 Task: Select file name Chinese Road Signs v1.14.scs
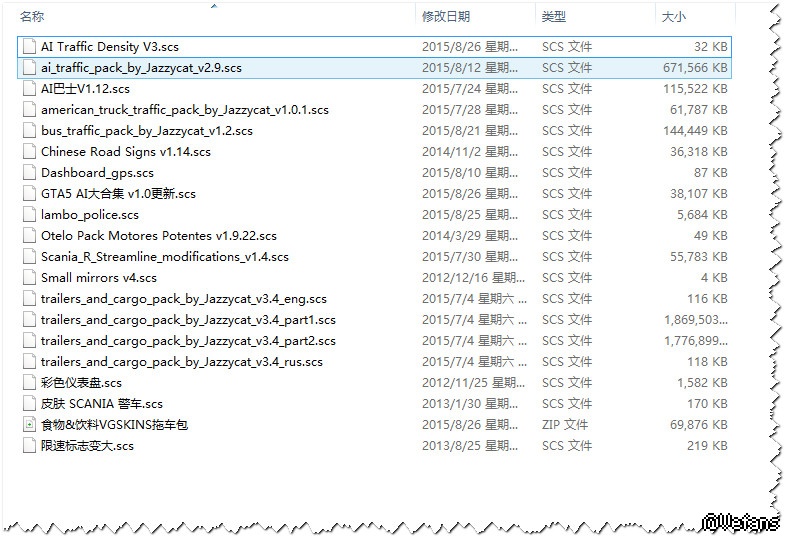click(126, 152)
